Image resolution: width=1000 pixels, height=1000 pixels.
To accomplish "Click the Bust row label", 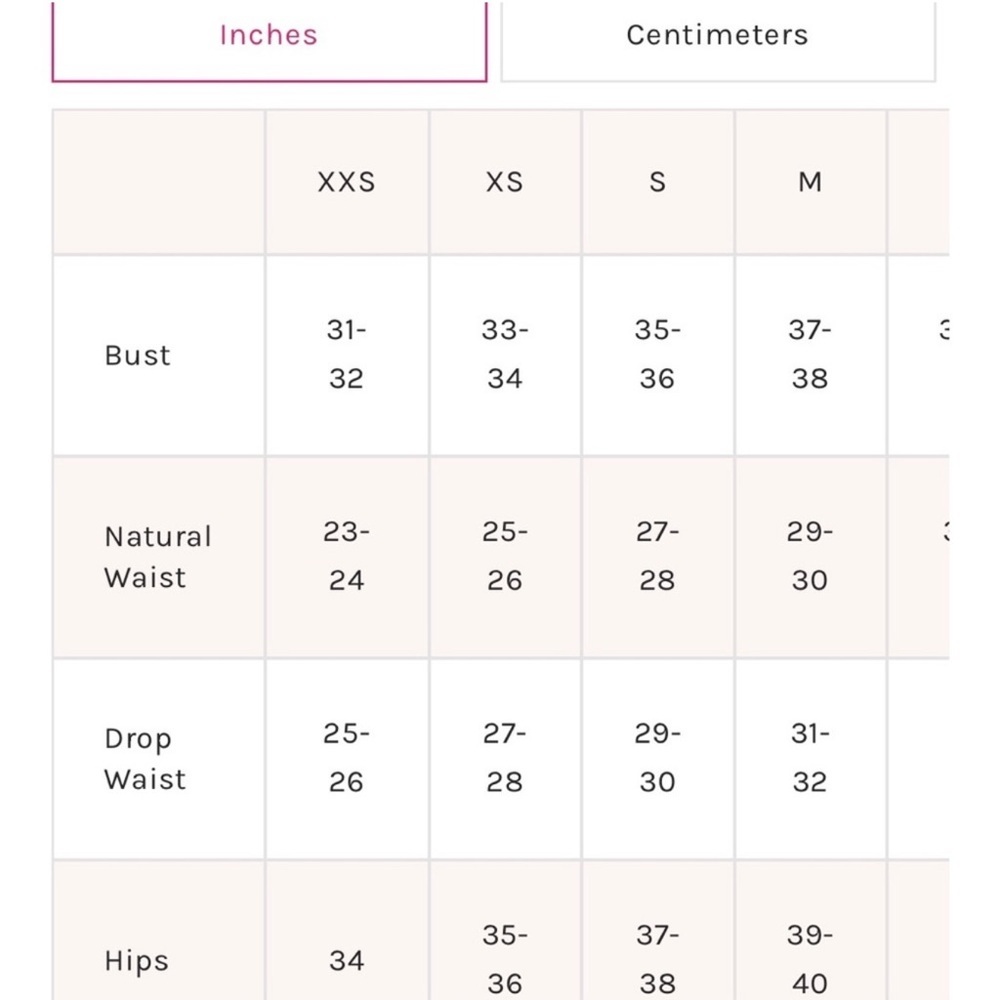I will pos(138,355).
